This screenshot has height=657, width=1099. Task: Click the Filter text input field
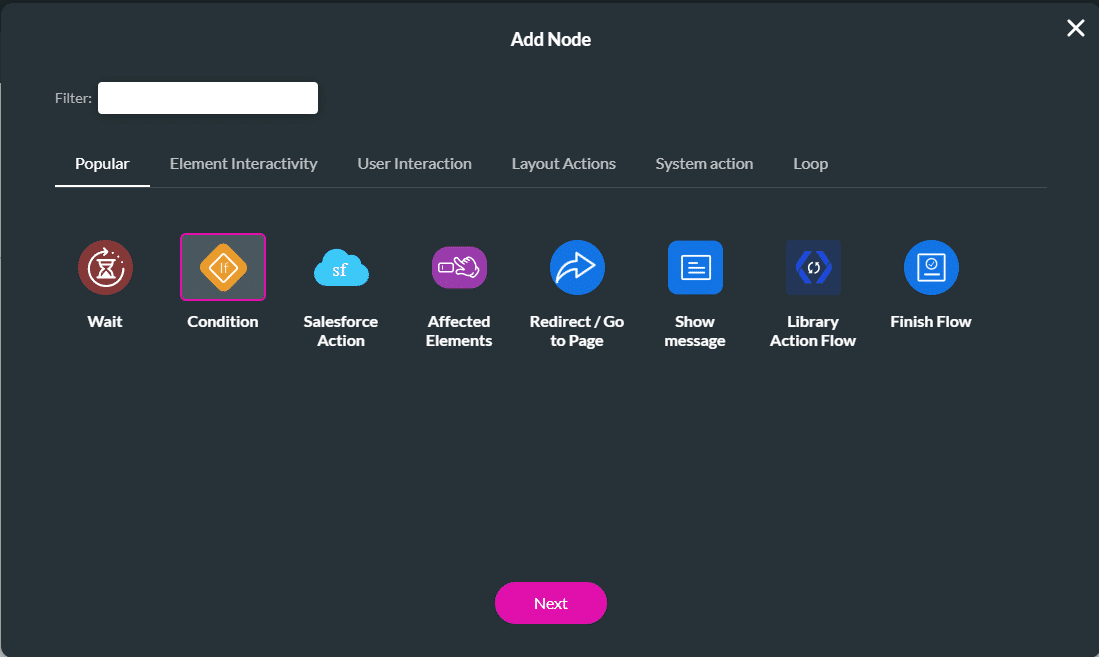[208, 98]
